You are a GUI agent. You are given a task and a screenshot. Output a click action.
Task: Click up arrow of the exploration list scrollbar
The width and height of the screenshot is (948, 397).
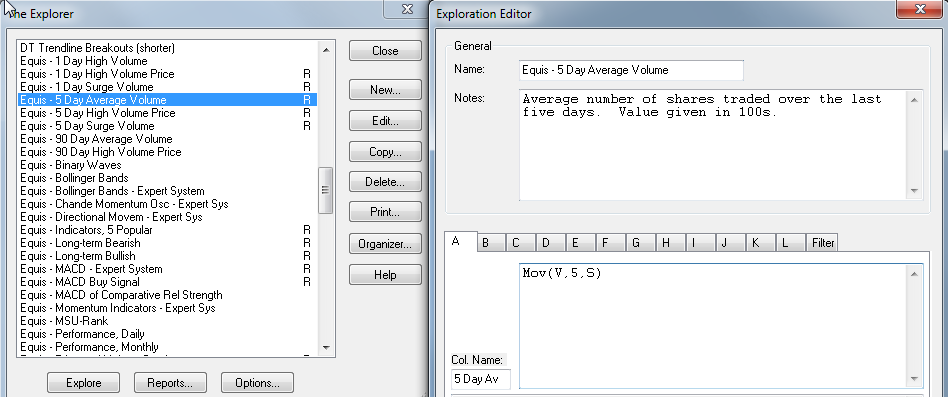tap(326, 50)
